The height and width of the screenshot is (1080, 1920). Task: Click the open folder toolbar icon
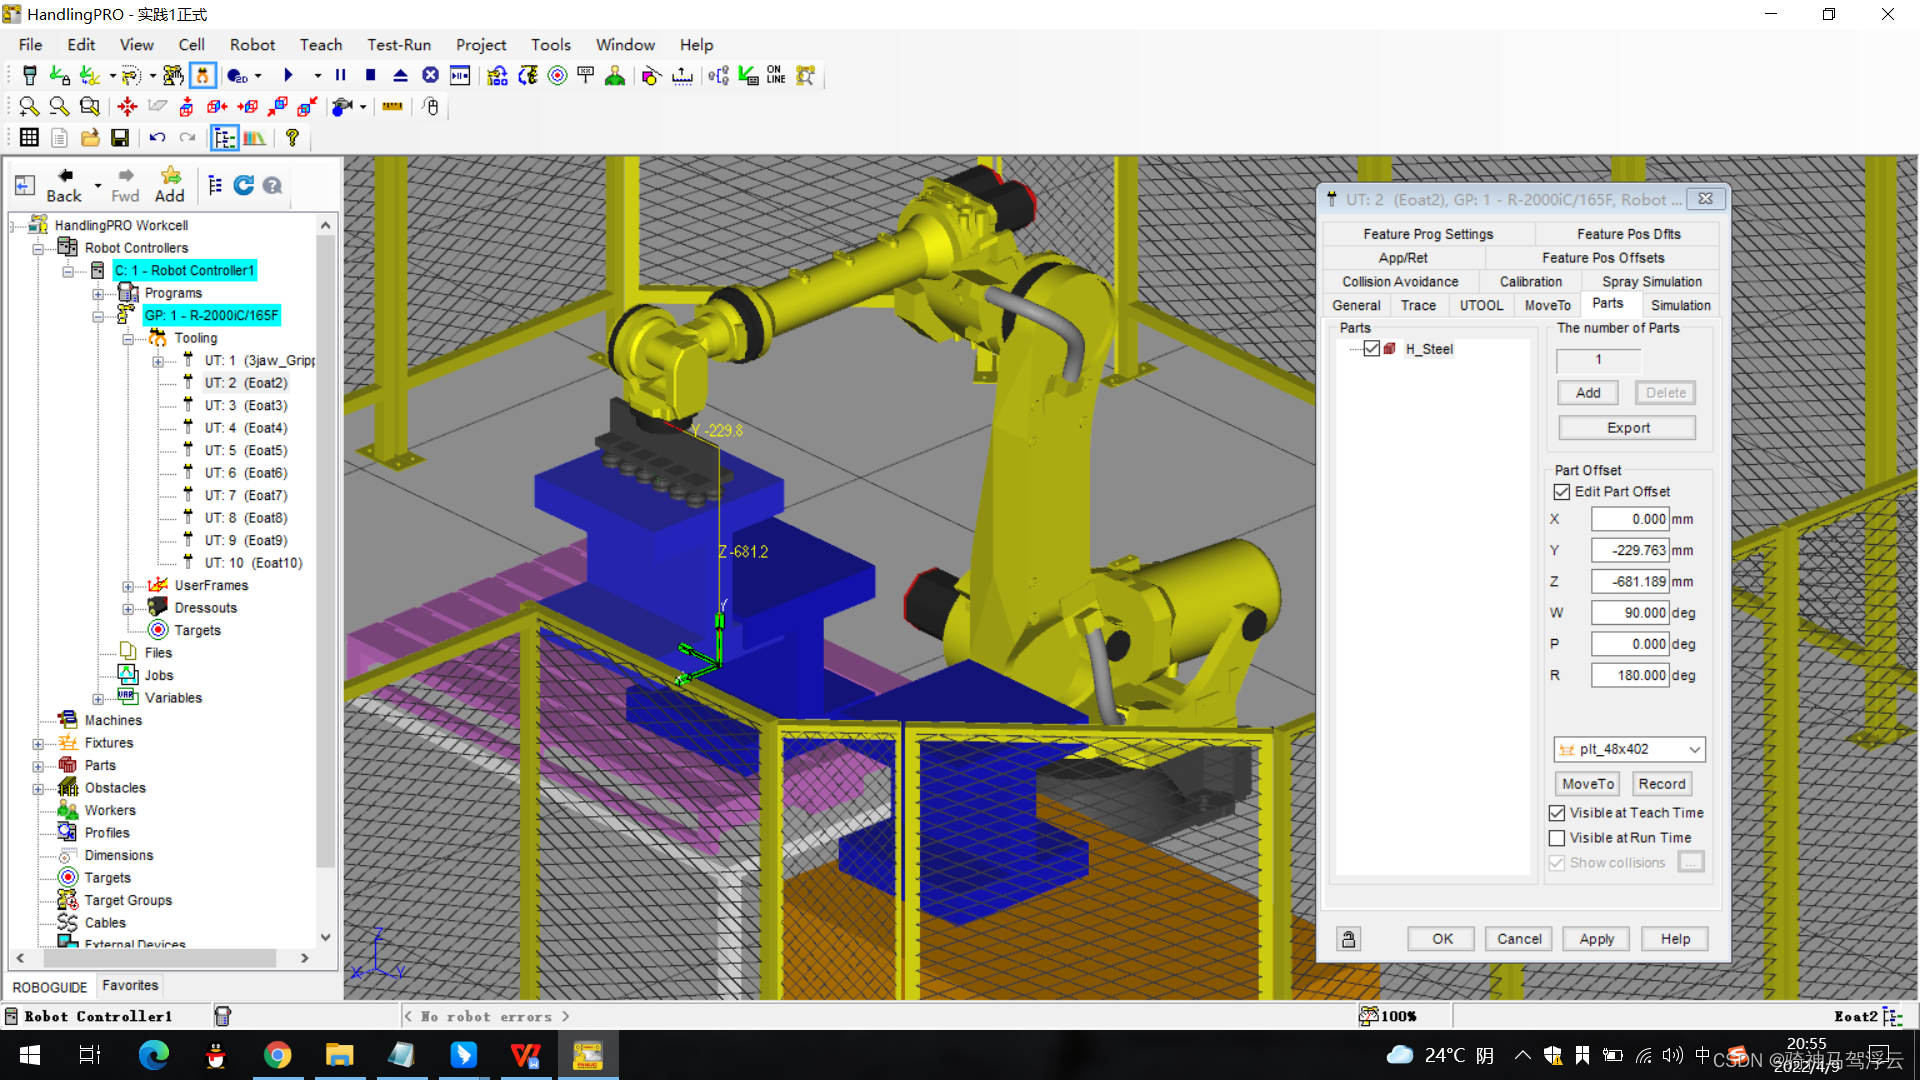pos(90,138)
